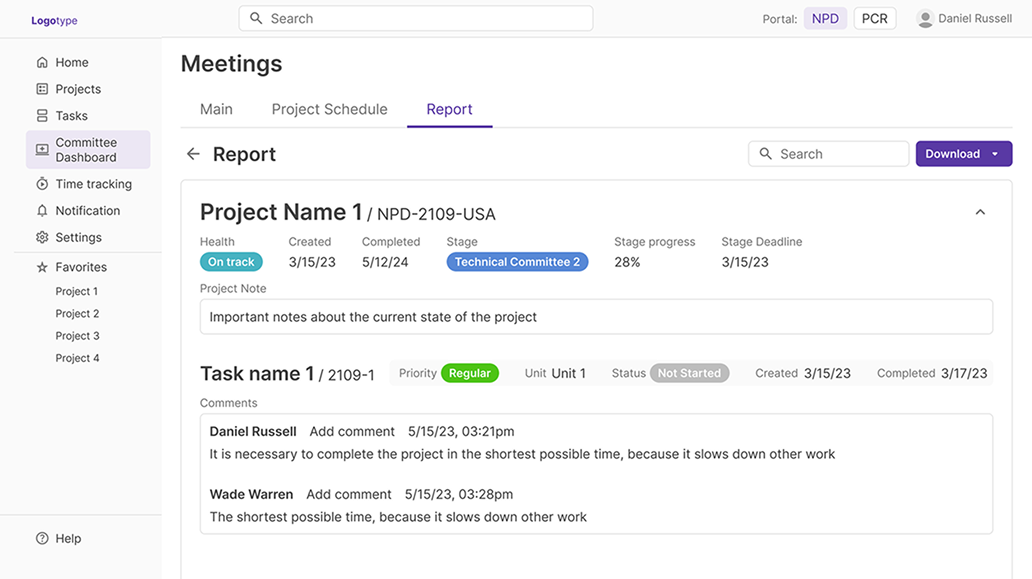
Task: Open Time tracking clock icon
Action: 42,184
